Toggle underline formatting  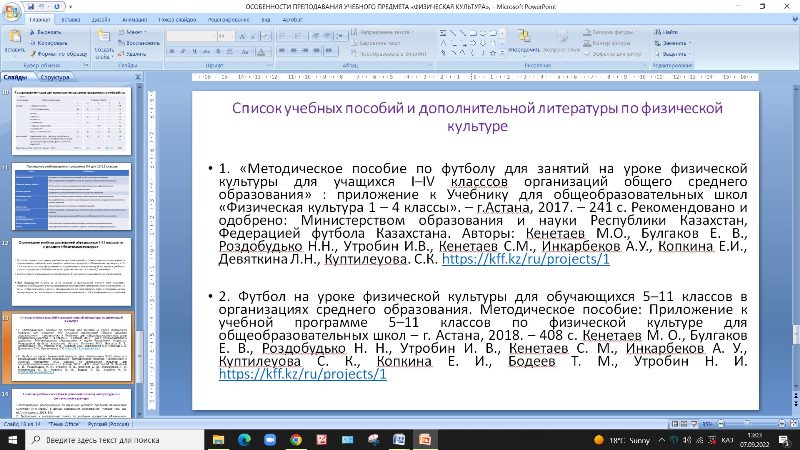pos(194,52)
